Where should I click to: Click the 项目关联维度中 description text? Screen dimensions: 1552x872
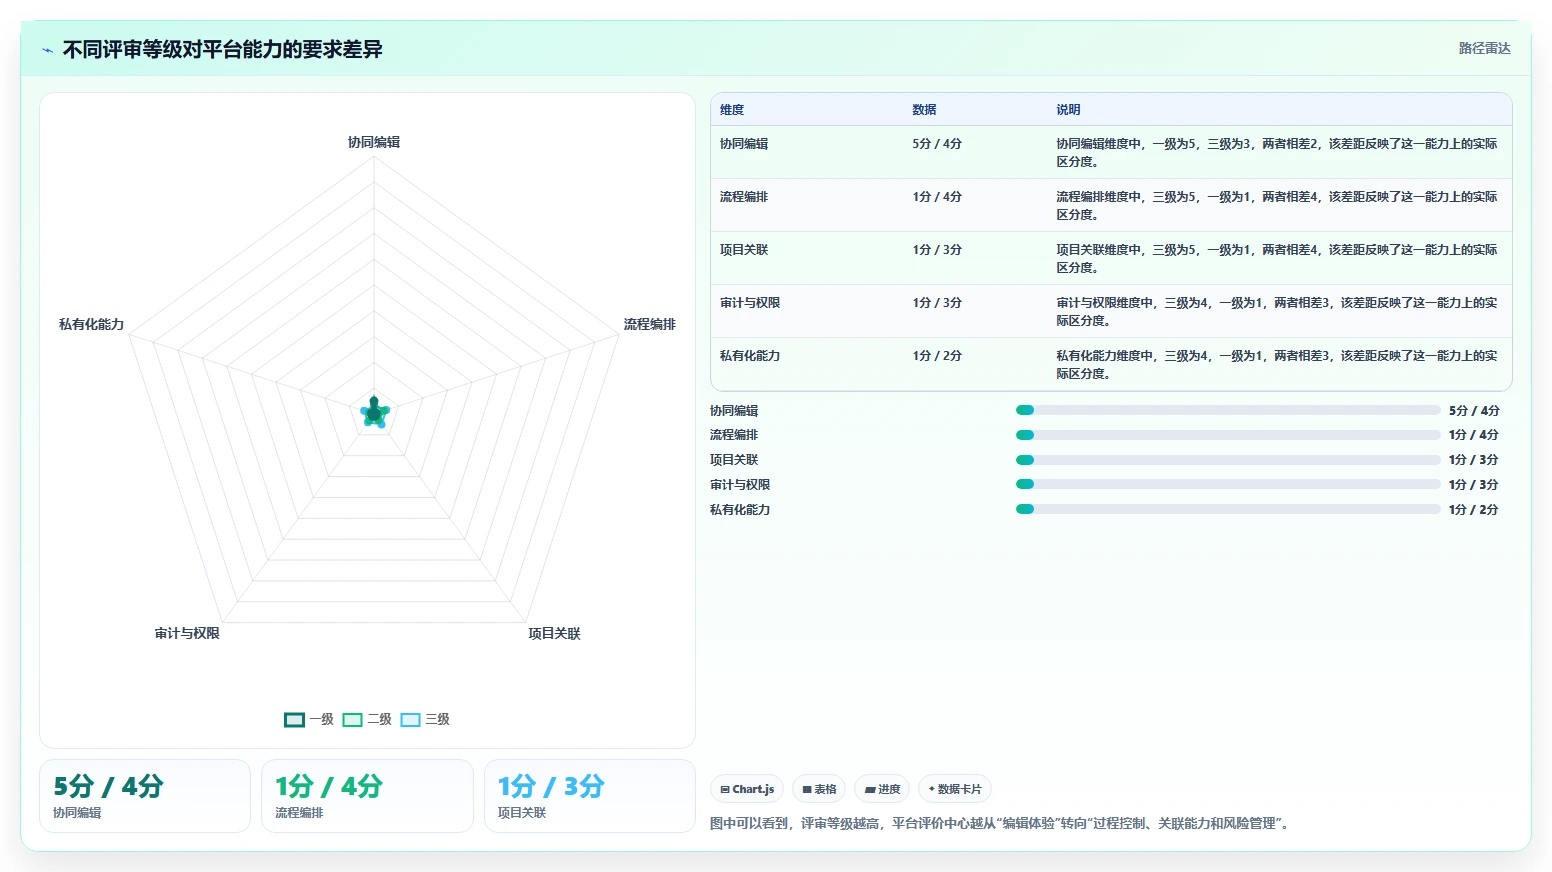click(1277, 258)
